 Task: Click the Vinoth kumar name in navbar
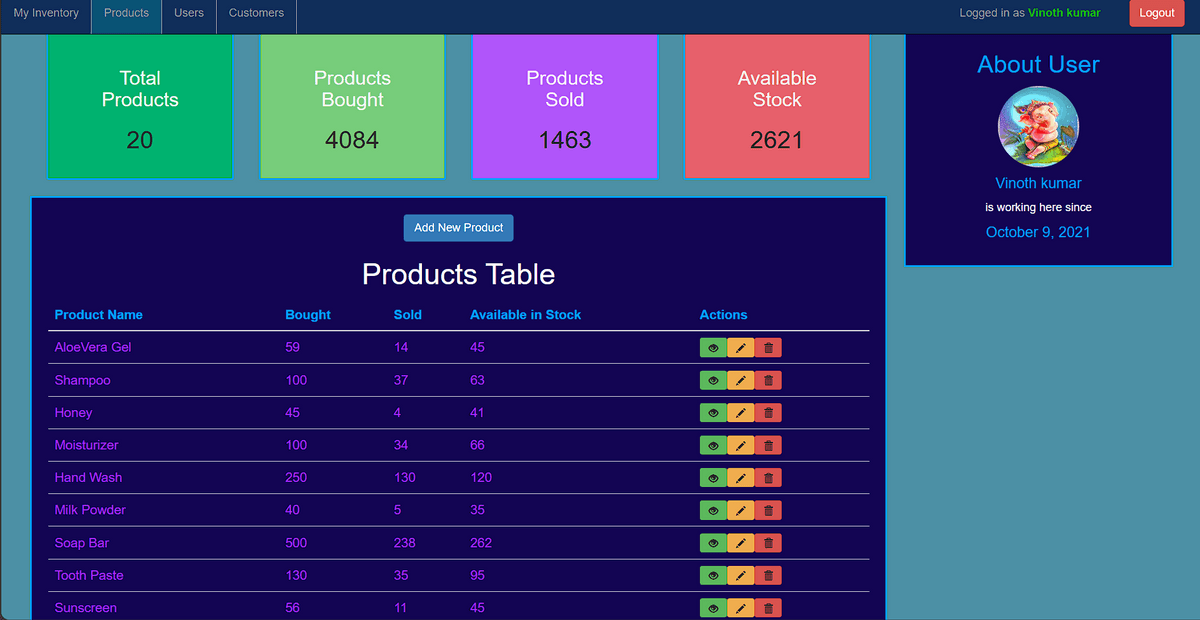click(1064, 13)
